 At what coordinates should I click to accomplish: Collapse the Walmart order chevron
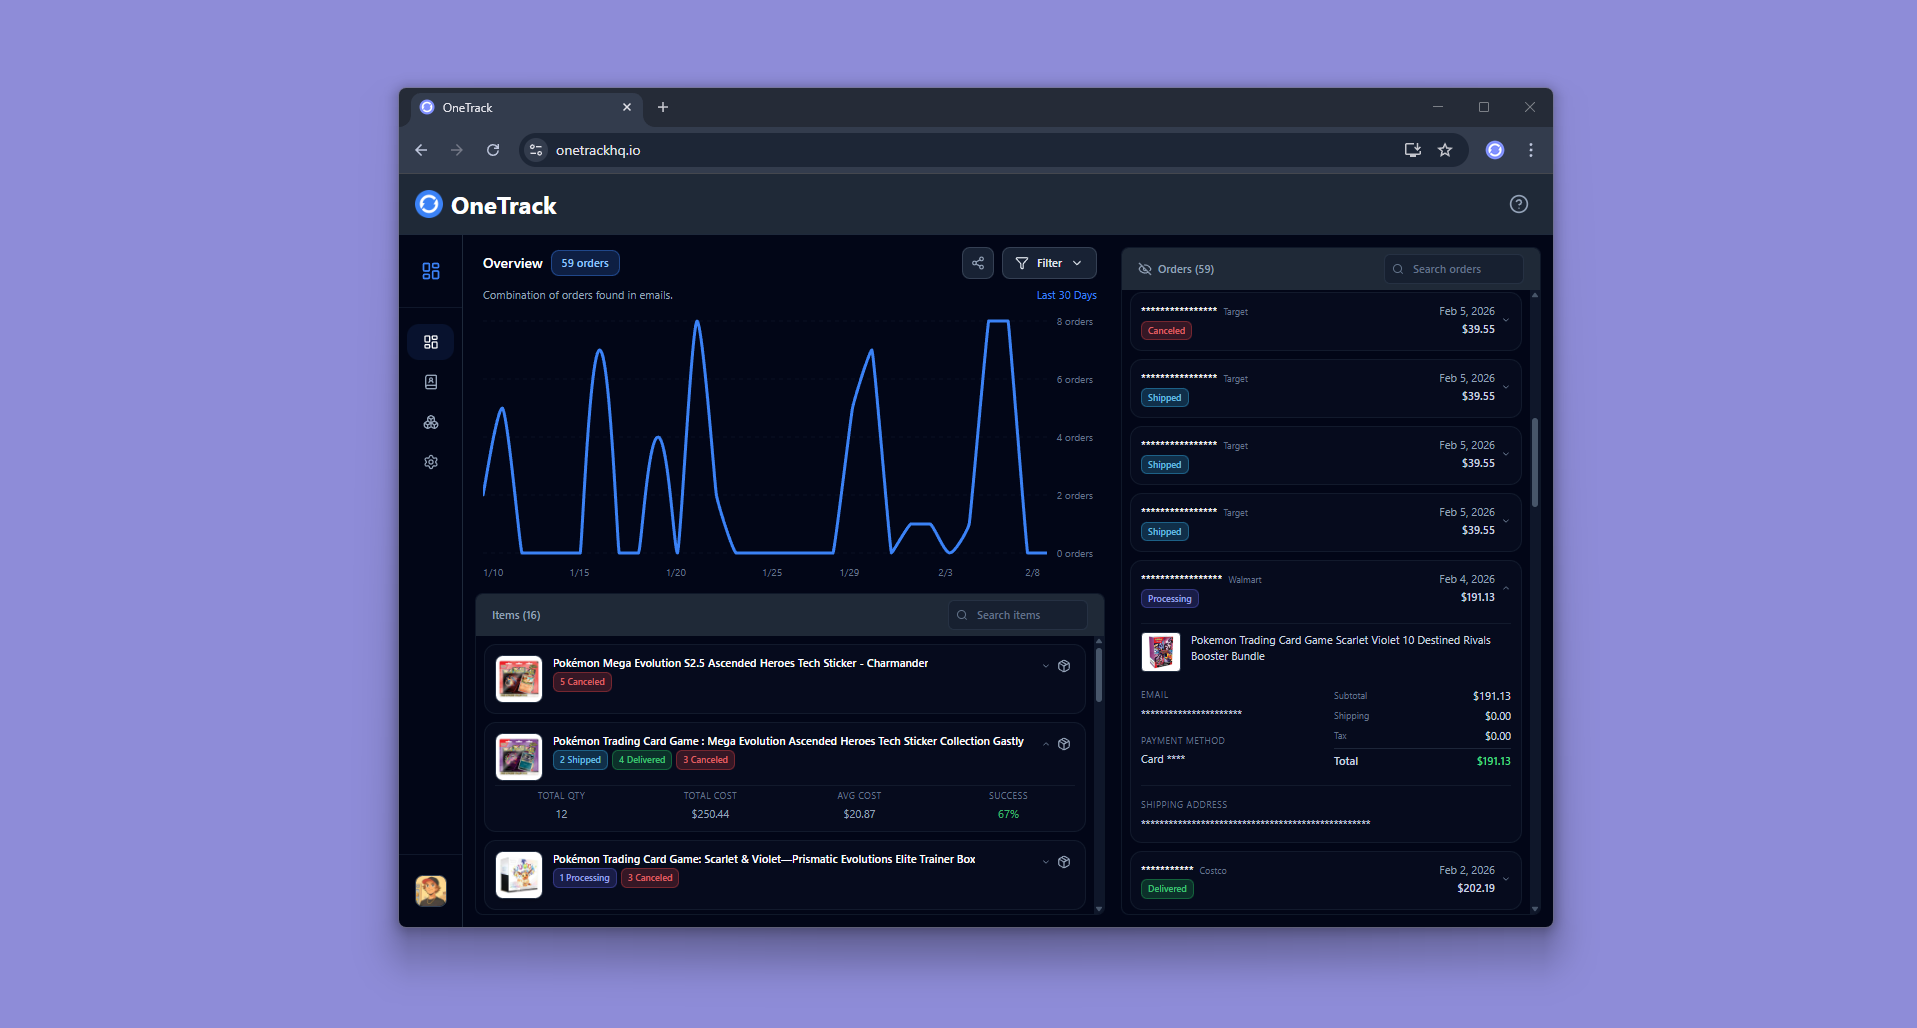coord(1506,588)
